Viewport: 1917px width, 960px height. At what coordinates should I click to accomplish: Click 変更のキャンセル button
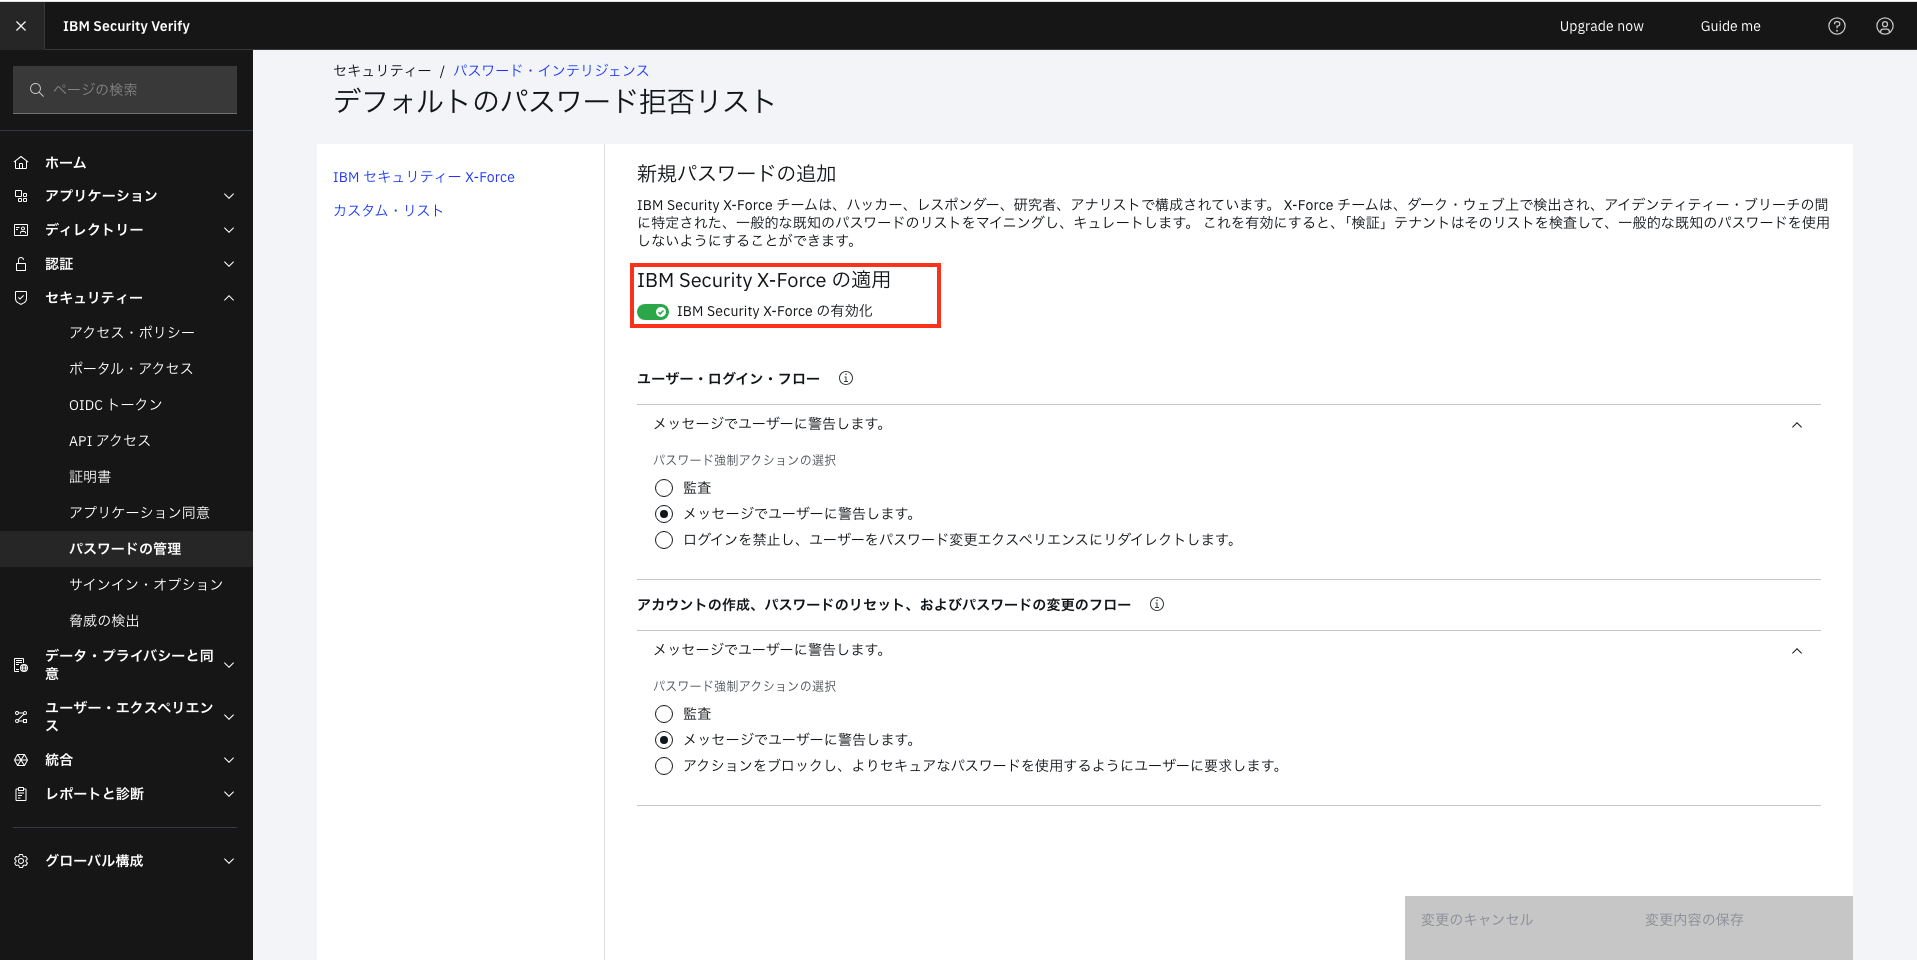tap(1517, 928)
